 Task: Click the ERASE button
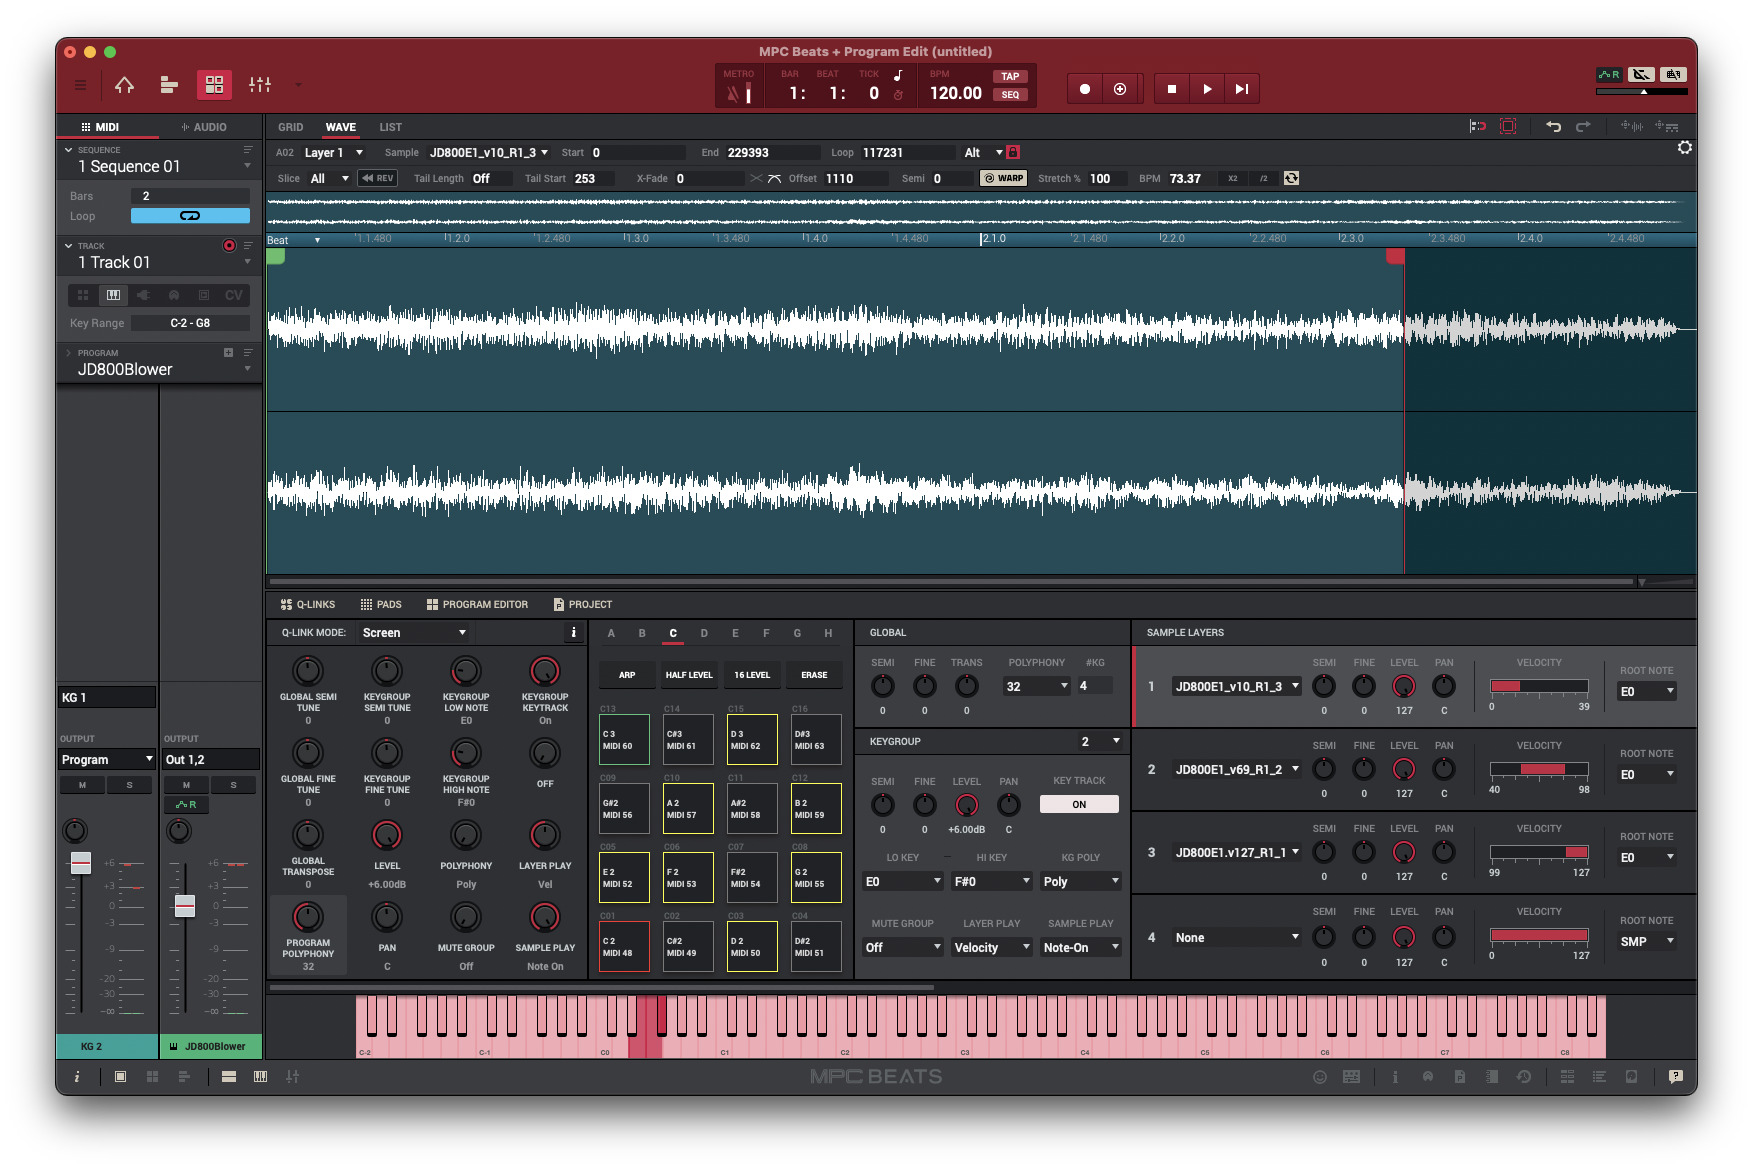[814, 675]
